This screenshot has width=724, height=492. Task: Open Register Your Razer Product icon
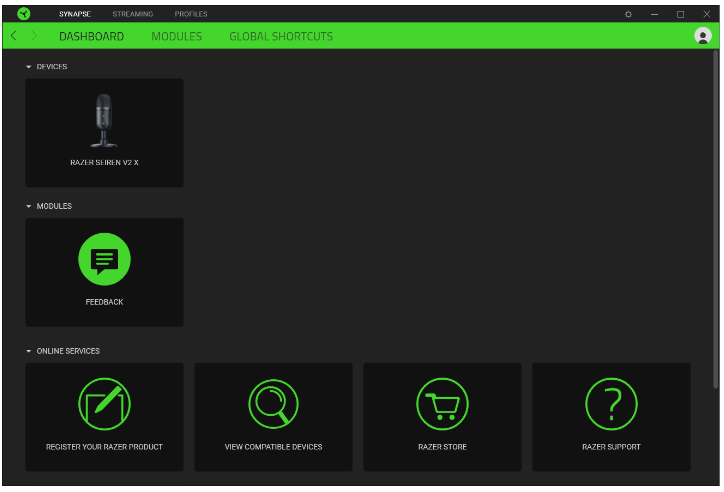pyautogui.click(x=104, y=404)
